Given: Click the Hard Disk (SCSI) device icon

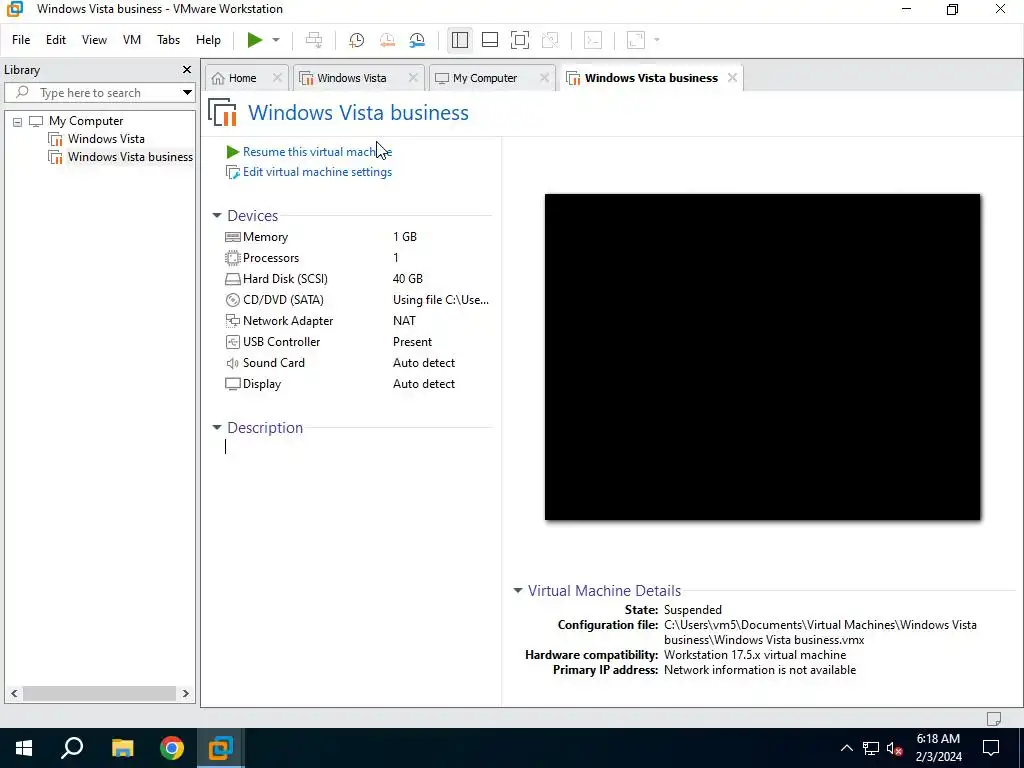Looking at the screenshot, I should pyautogui.click(x=232, y=279).
